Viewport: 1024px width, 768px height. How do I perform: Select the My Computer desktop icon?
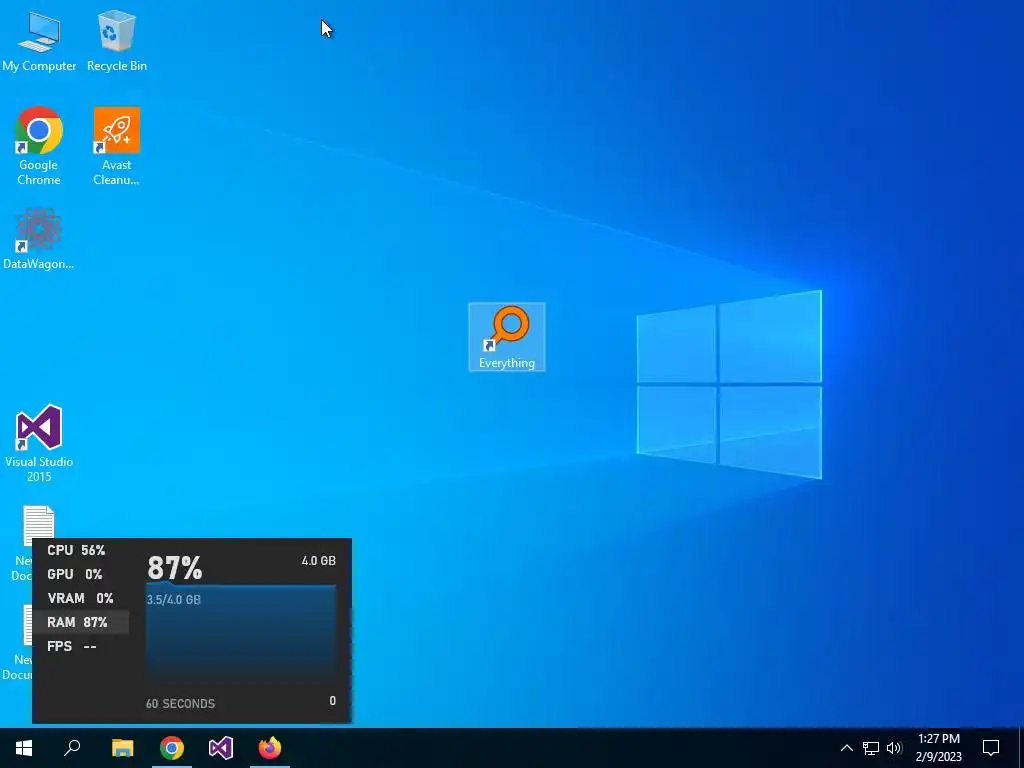39,41
